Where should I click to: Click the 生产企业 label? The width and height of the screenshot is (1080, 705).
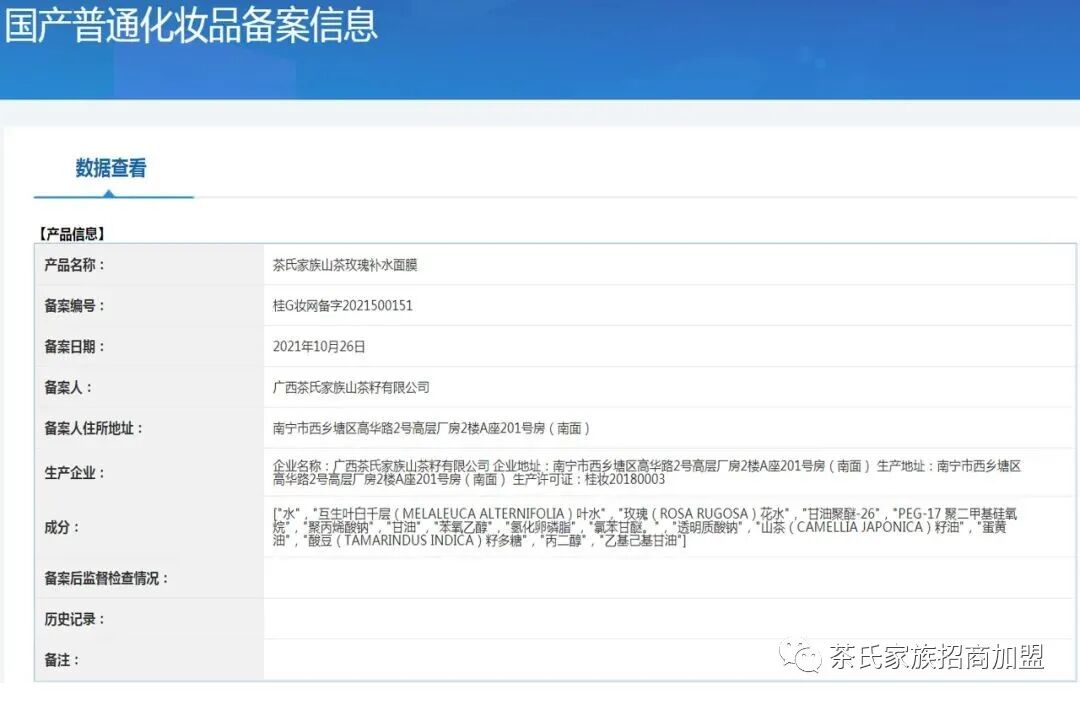pos(74,473)
